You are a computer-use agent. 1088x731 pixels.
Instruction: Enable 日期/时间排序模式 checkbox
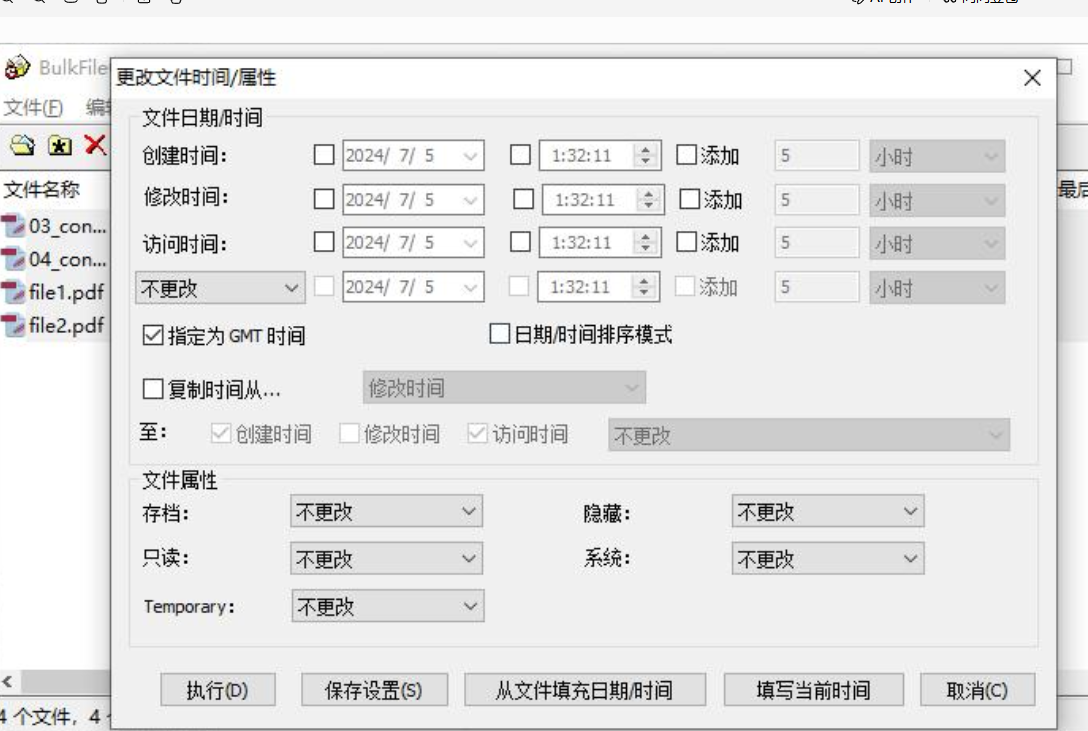click(500, 334)
